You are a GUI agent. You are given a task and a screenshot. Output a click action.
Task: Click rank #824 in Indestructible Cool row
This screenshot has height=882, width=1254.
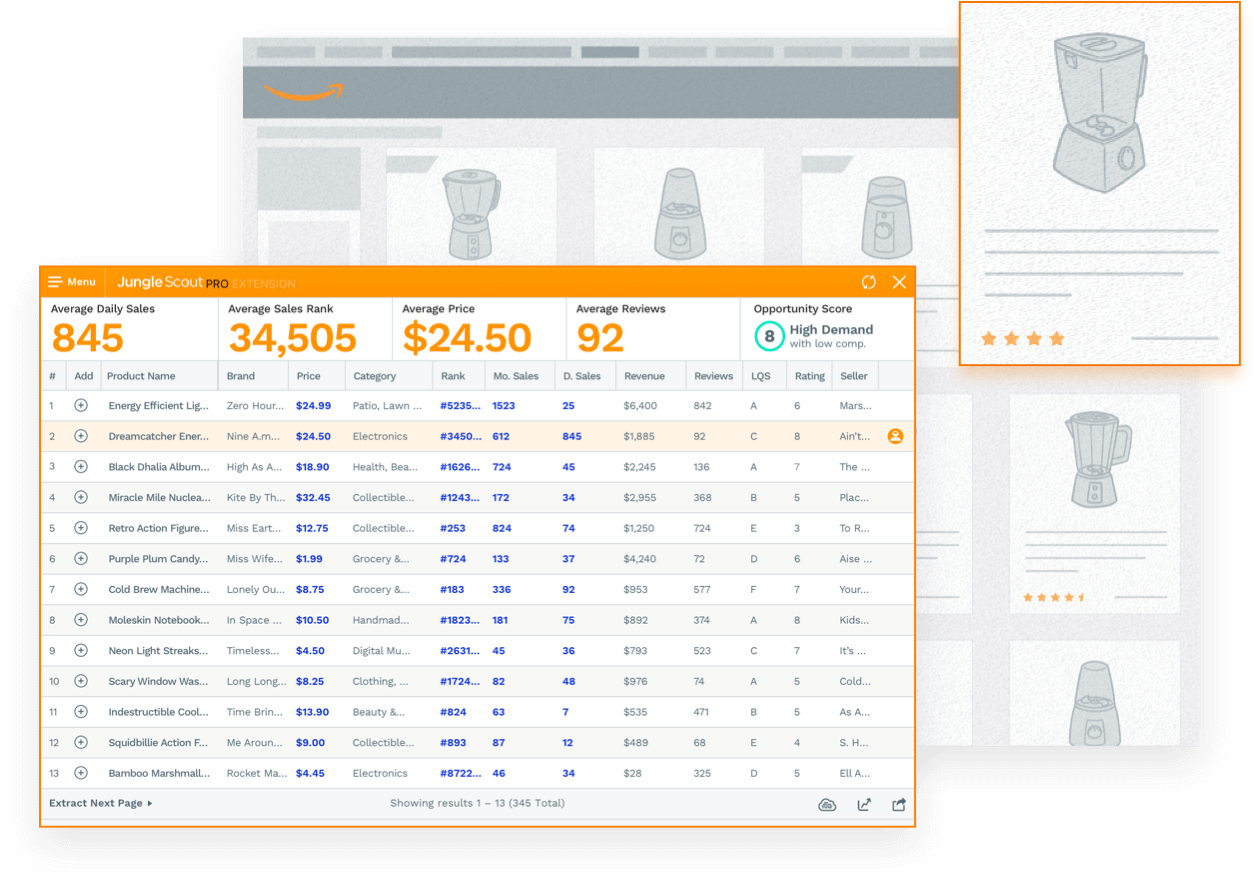pyautogui.click(x=453, y=712)
